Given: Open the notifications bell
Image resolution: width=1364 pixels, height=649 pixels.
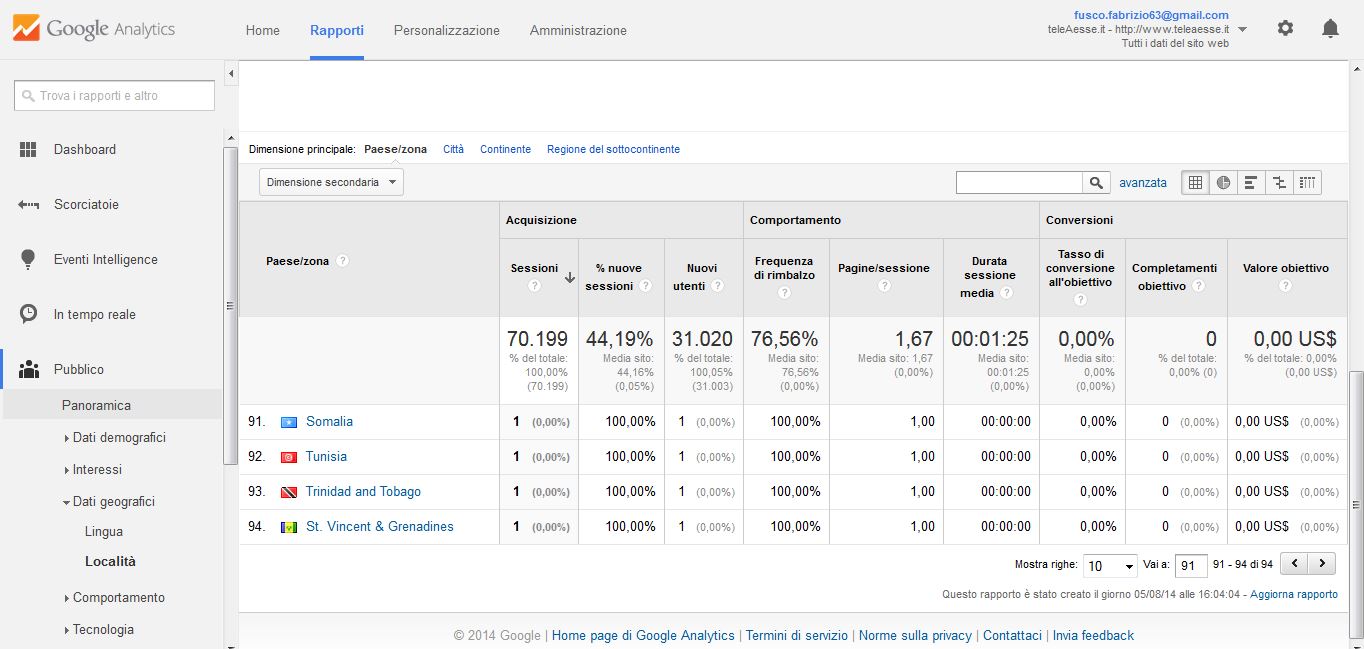Looking at the screenshot, I should tap(1330, 28).
